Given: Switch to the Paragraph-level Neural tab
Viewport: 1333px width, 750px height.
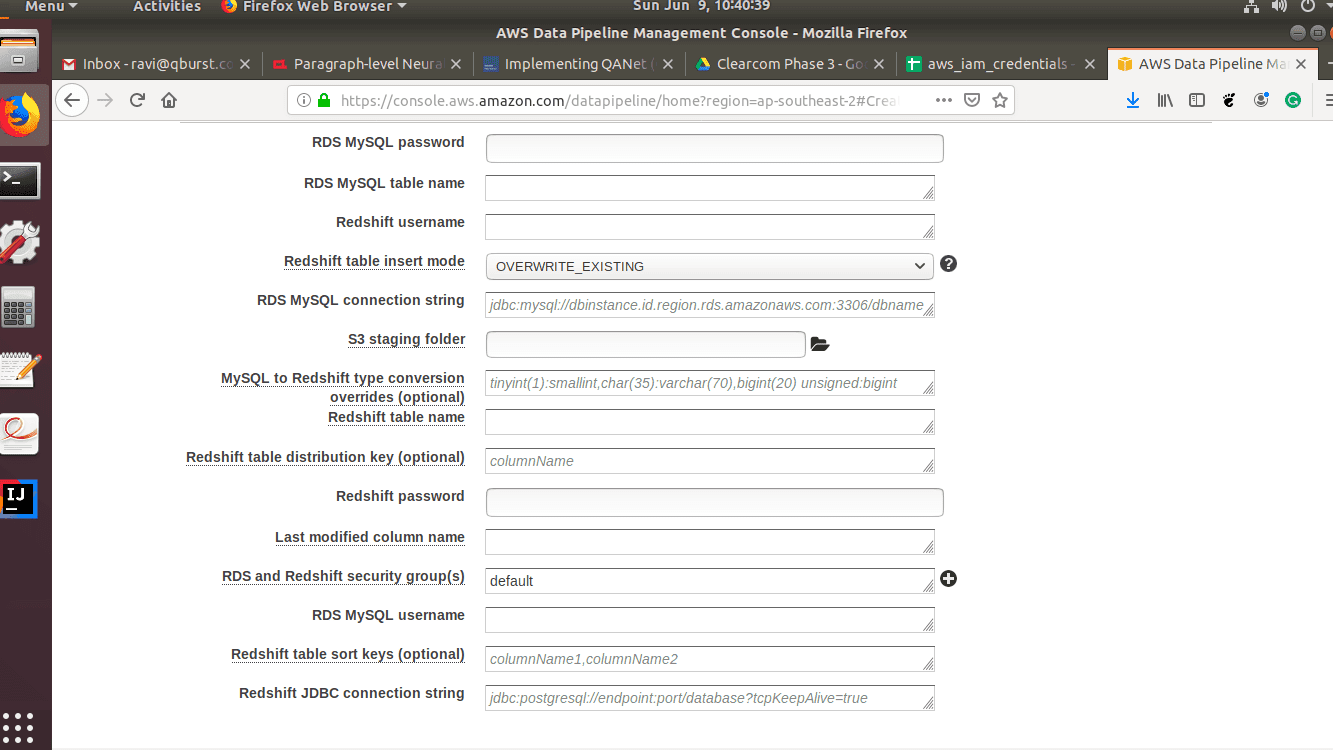Looking at the screenshot, I should (367, 64).
